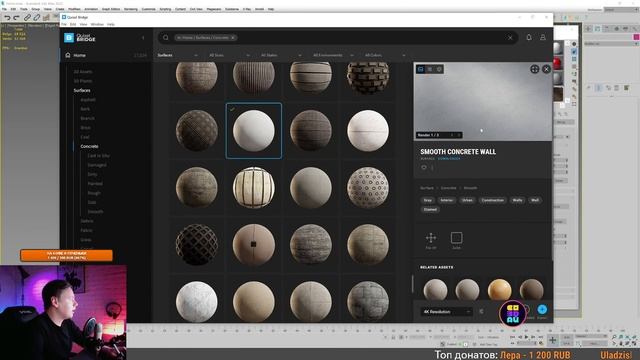Select 3D Plants in the sidebar

(83, 81)
